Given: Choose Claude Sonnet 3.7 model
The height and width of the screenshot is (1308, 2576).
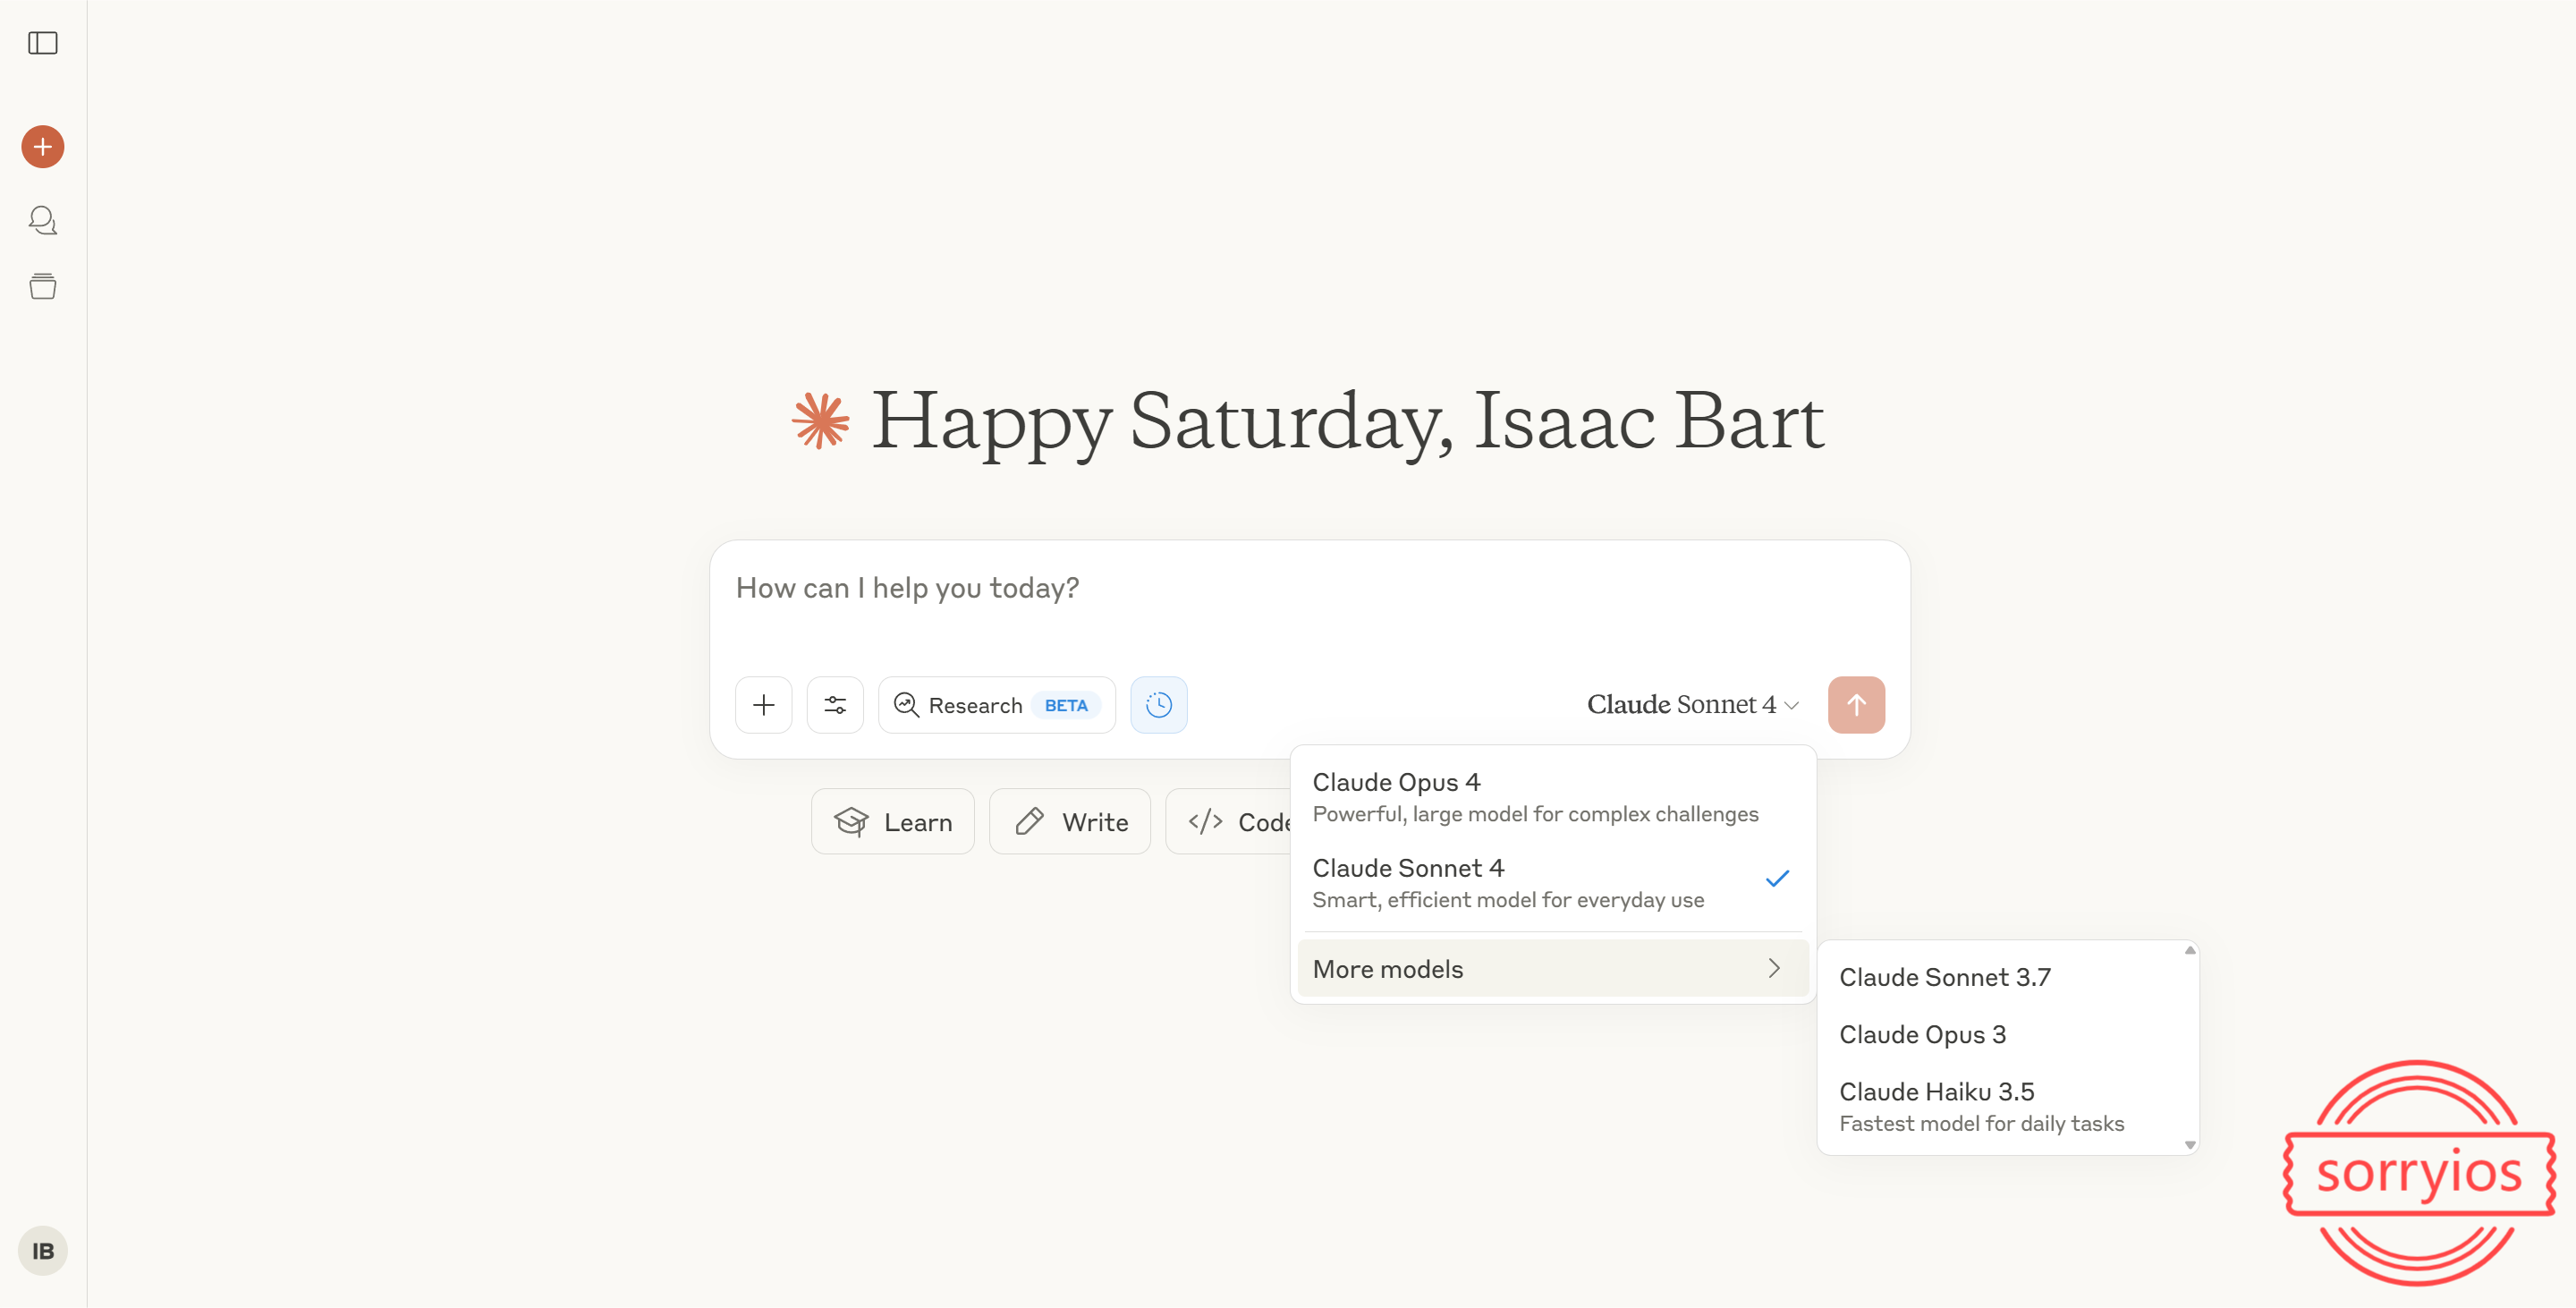Looking at the screenshot, I should pos(2002,977).
